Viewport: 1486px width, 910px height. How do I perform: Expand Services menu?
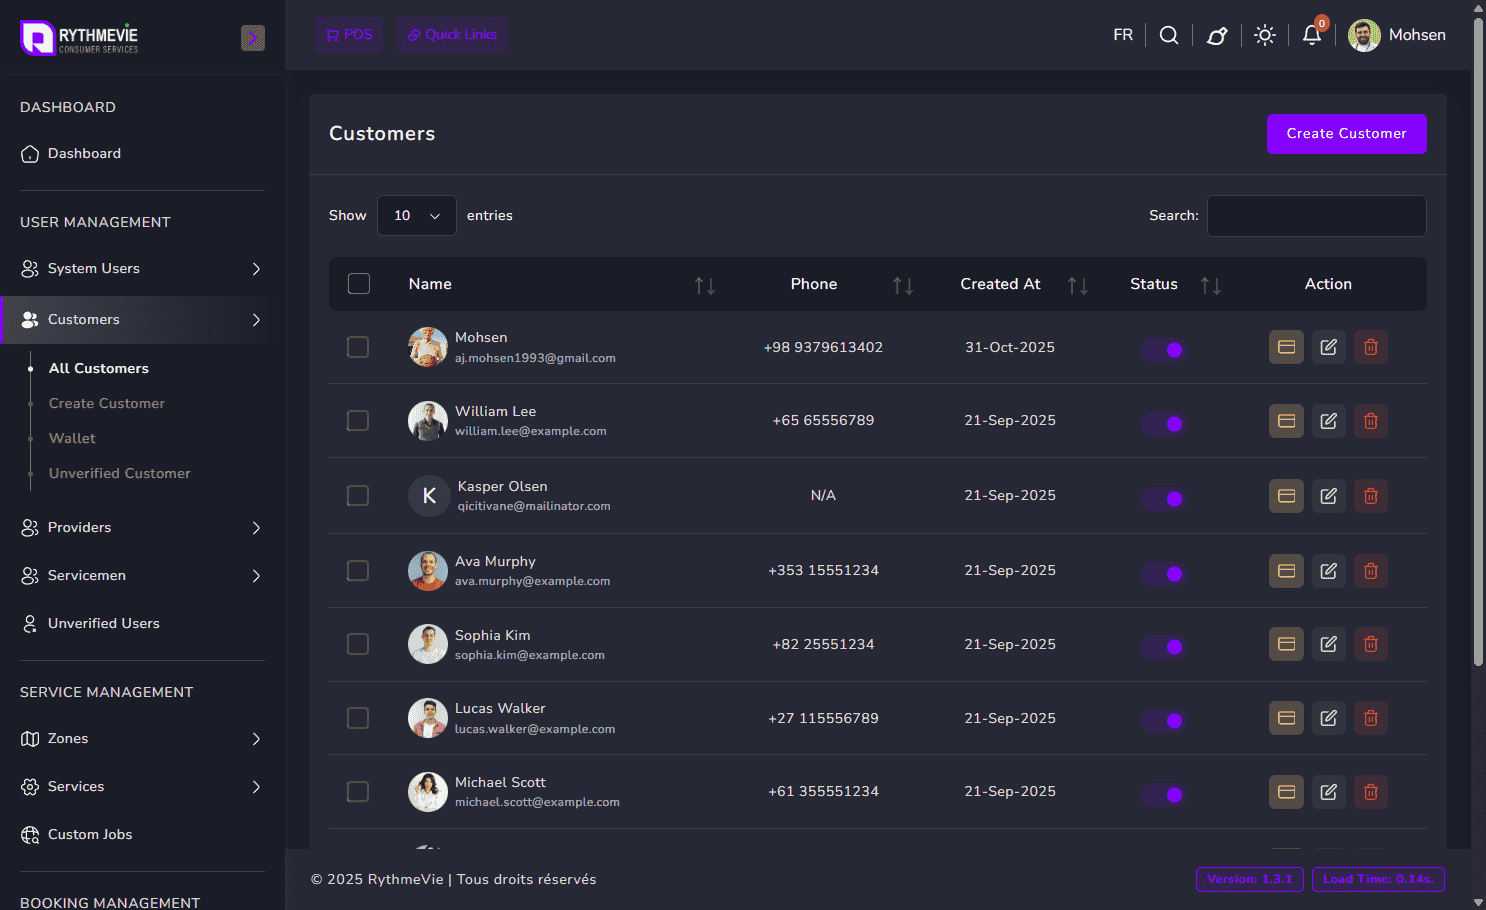142,787
